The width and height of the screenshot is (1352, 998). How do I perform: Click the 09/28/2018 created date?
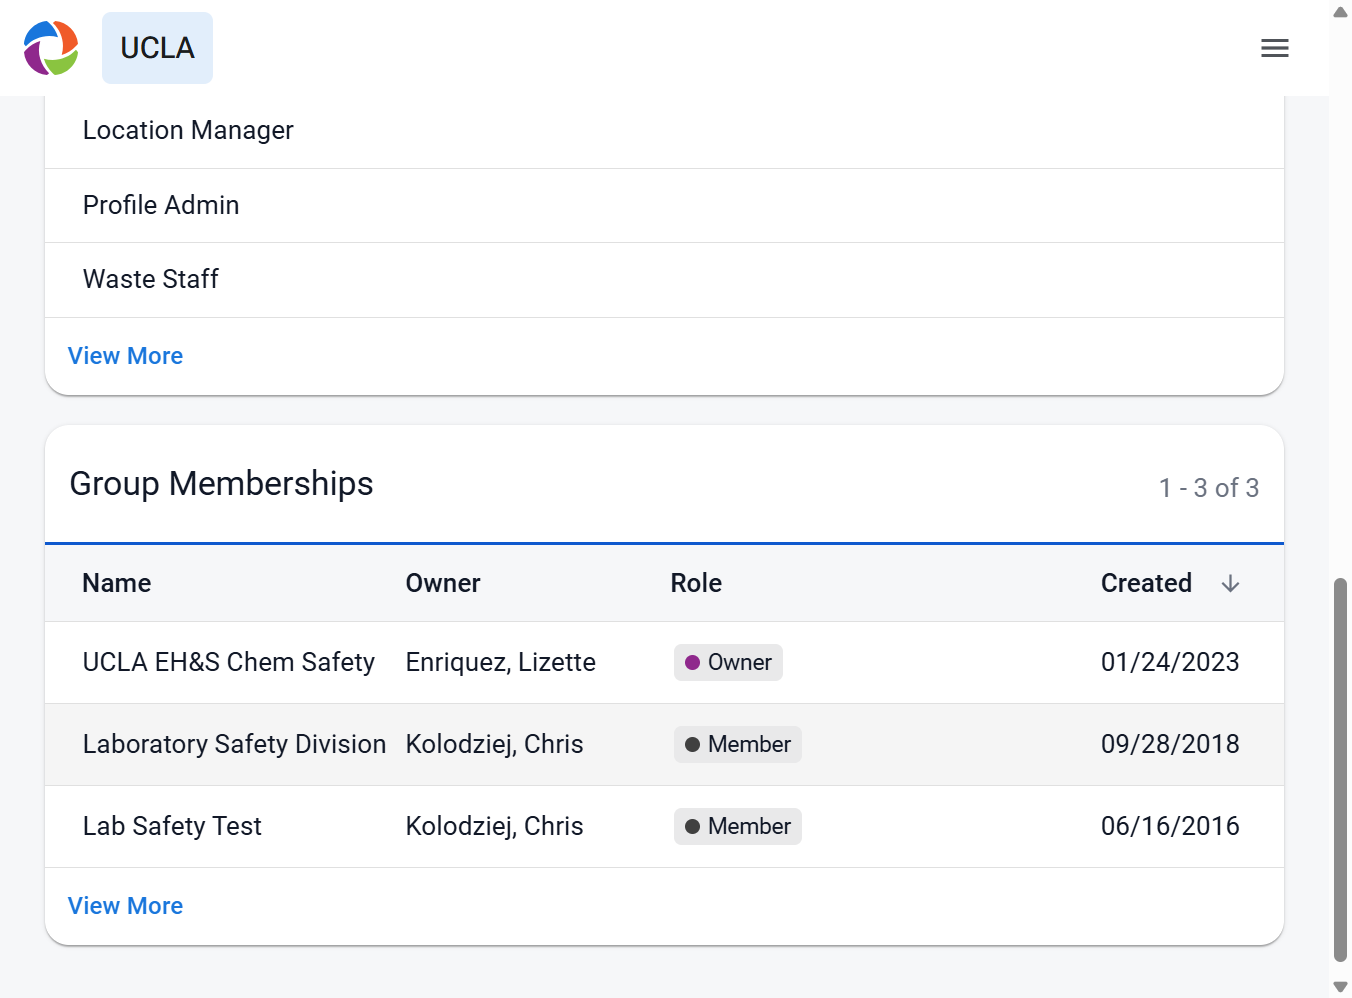point(1170,744)
